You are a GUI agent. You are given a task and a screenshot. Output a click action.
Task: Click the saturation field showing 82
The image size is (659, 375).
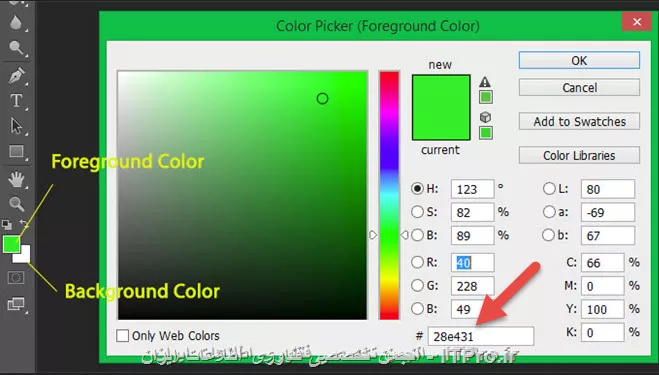(472, 212)
